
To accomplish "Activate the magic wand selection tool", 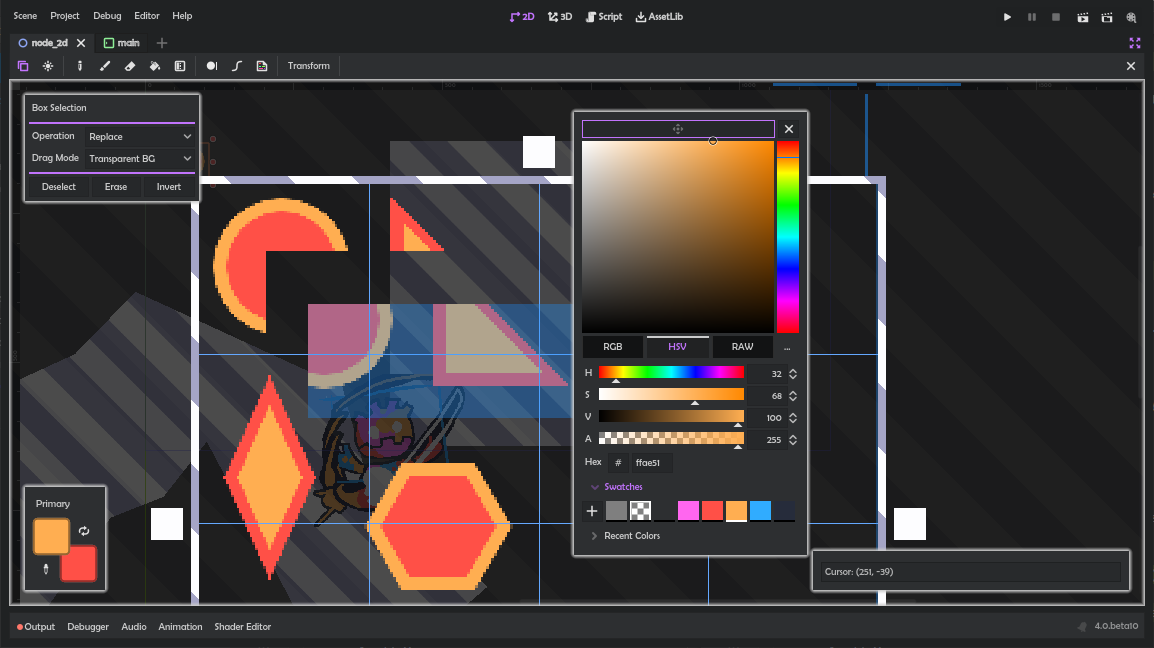I will [x=48, y=66].
